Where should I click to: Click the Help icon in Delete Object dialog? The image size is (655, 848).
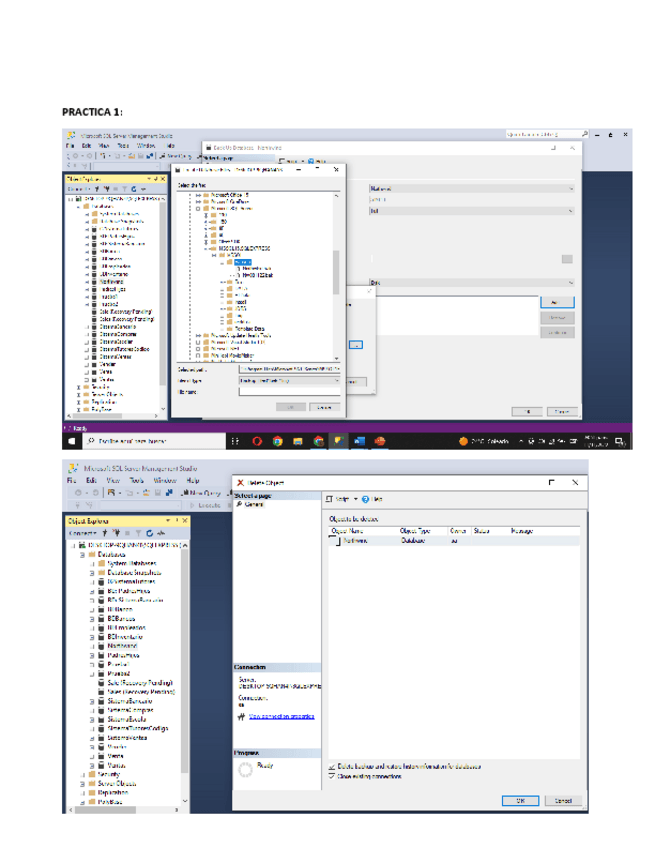[x=367, y=498]
